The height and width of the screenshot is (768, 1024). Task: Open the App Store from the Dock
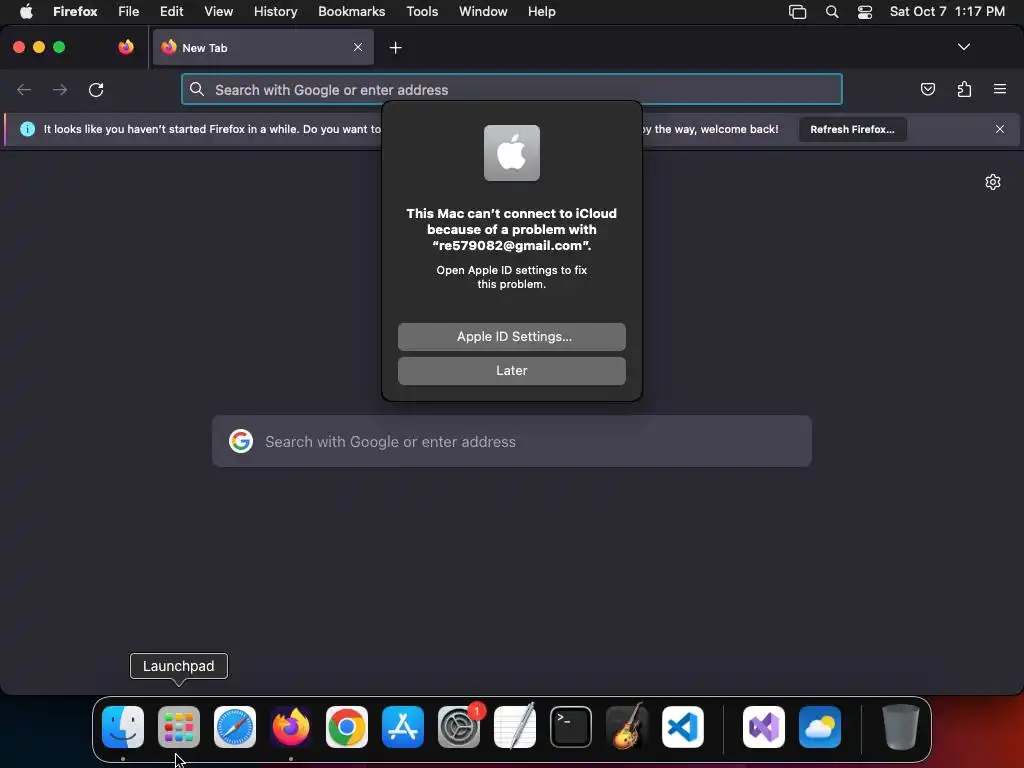coord(403,727)
